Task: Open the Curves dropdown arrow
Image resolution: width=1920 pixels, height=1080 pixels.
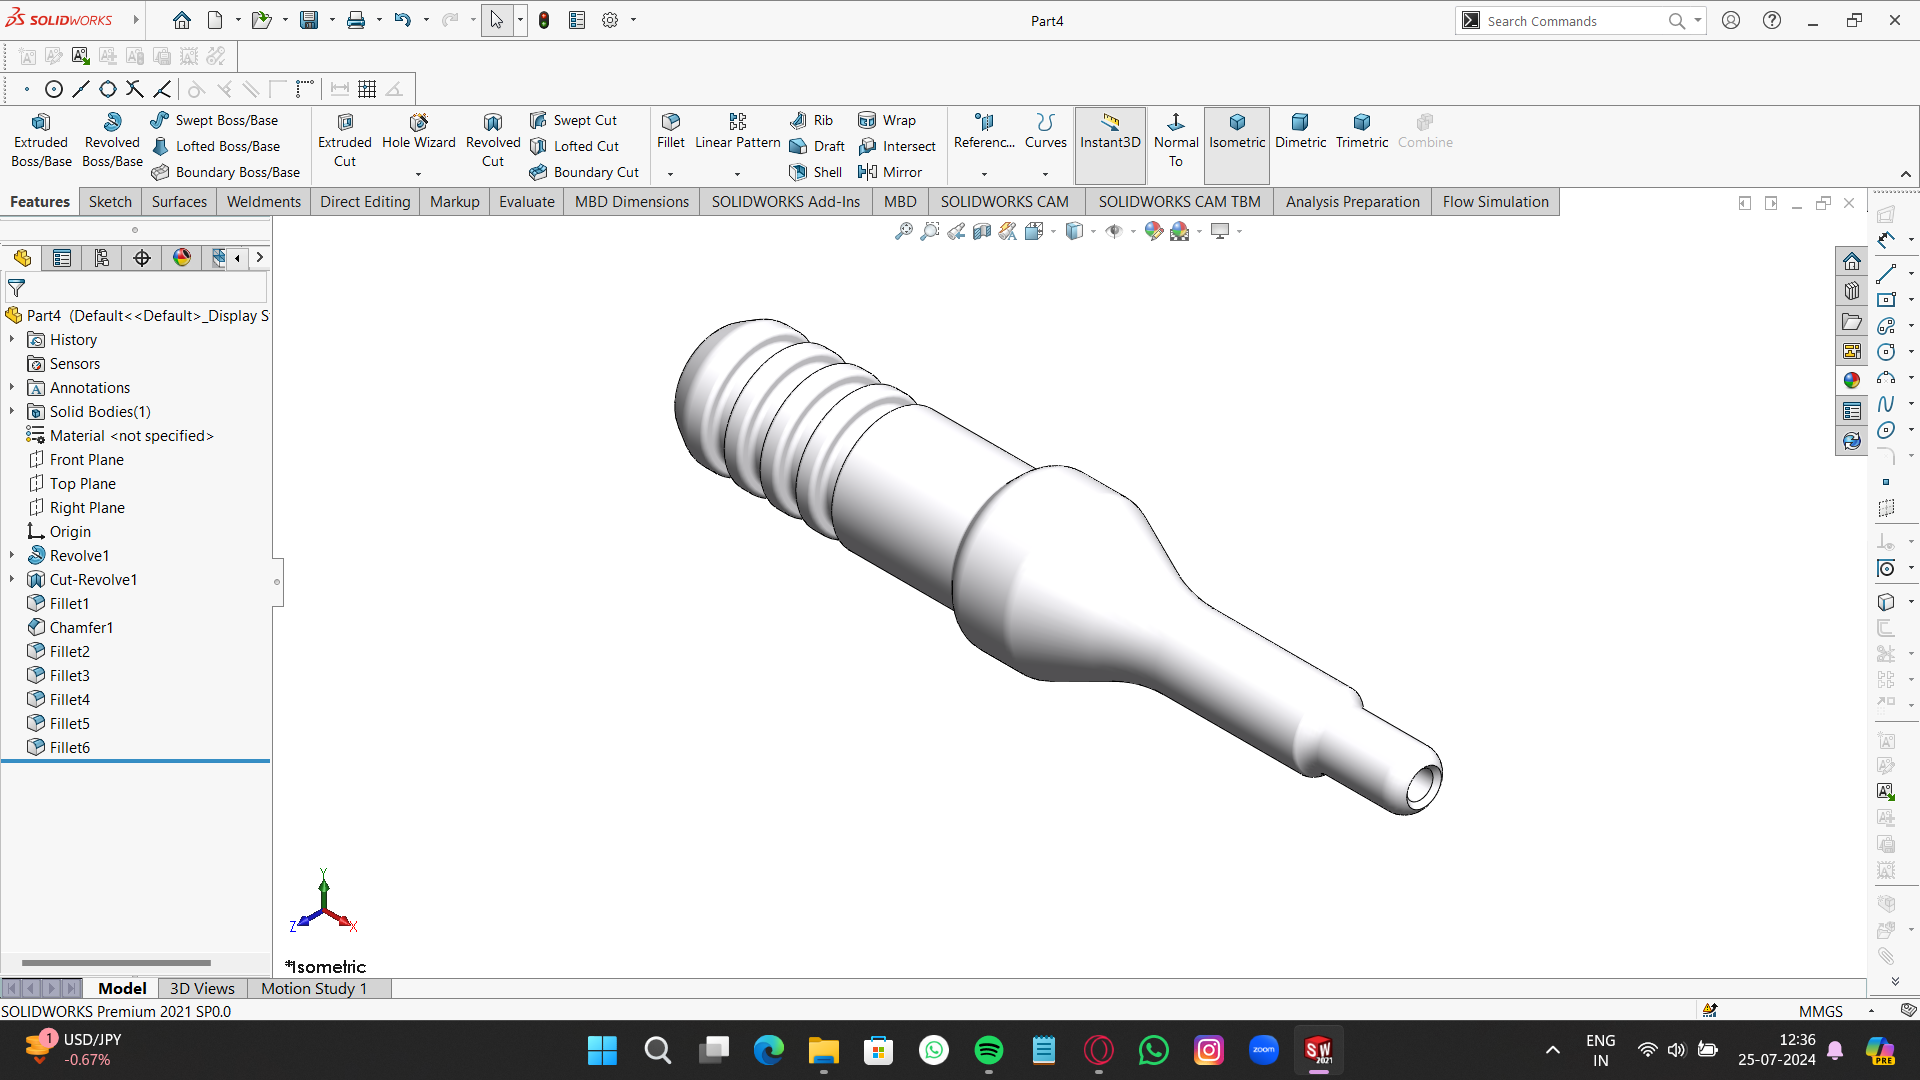Action: (x=1046, y=174)
